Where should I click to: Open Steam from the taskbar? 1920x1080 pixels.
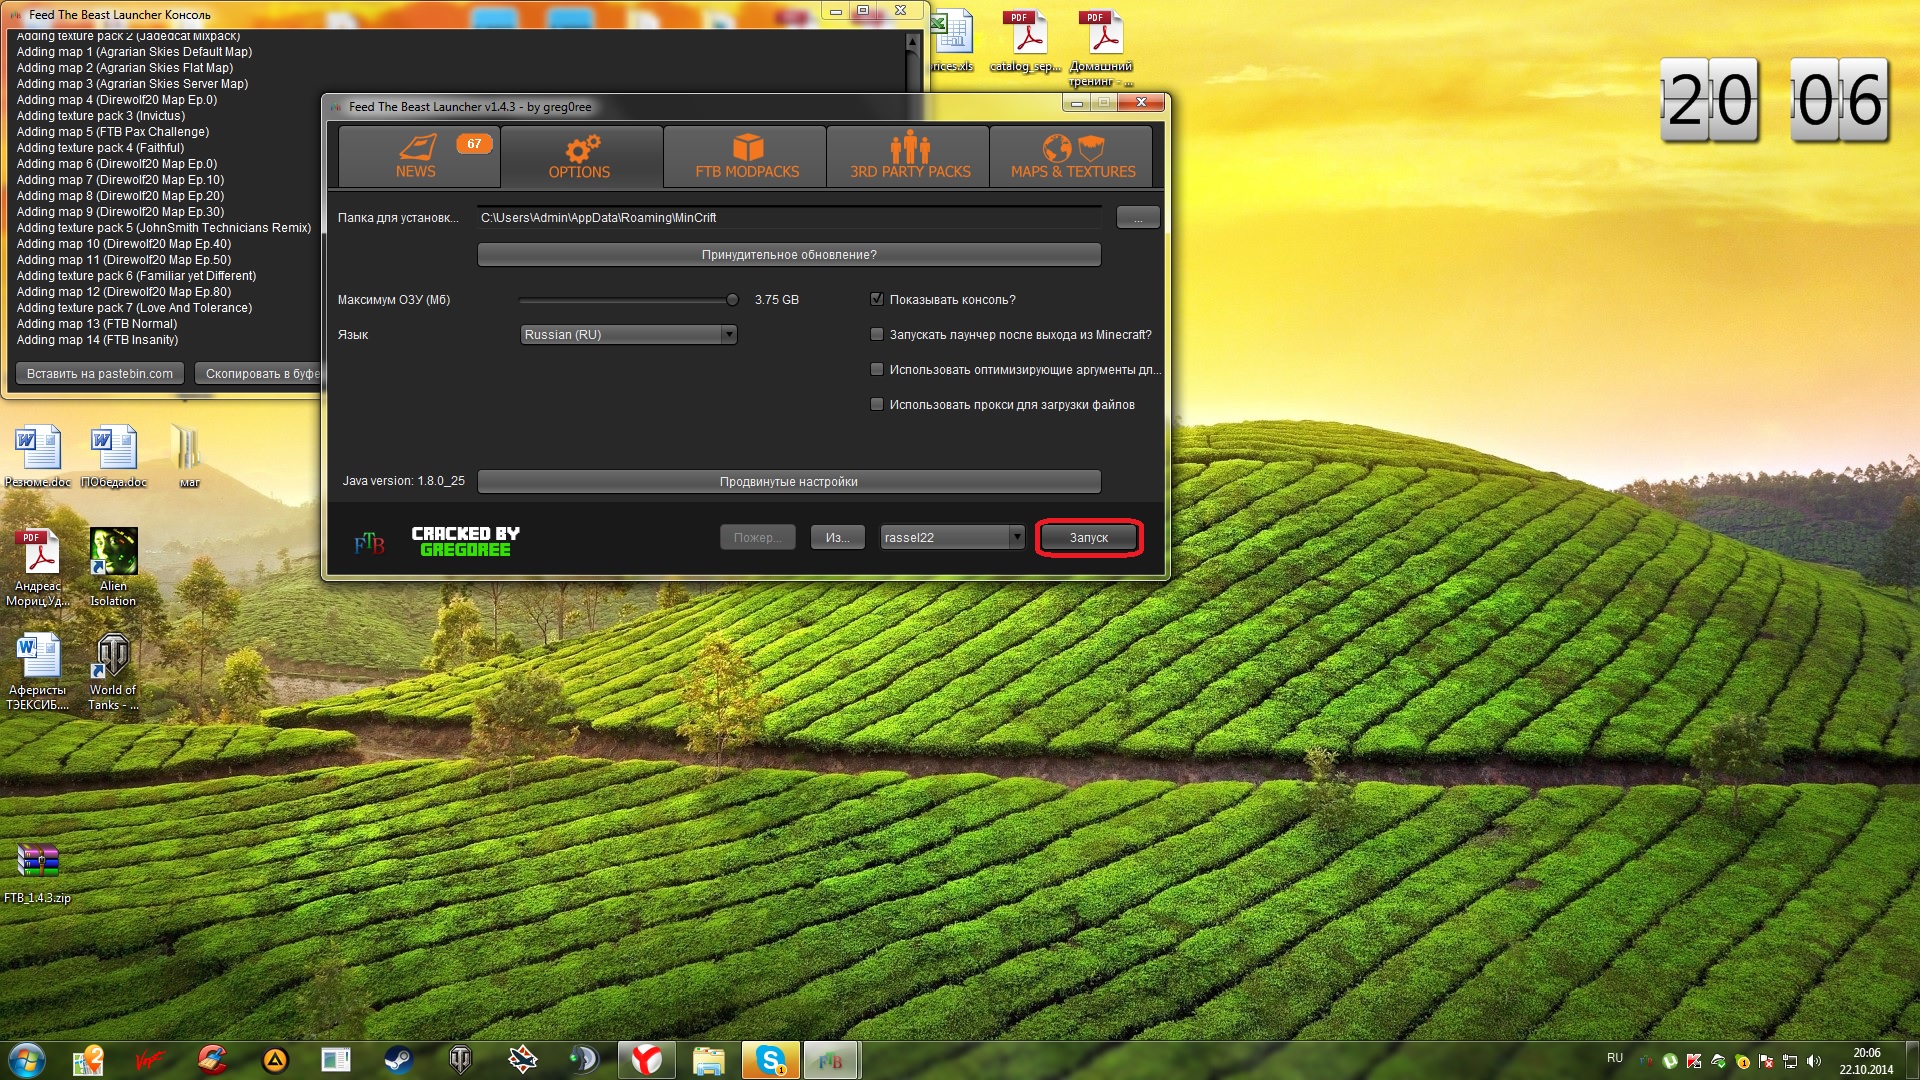[x=398, y=1060]
